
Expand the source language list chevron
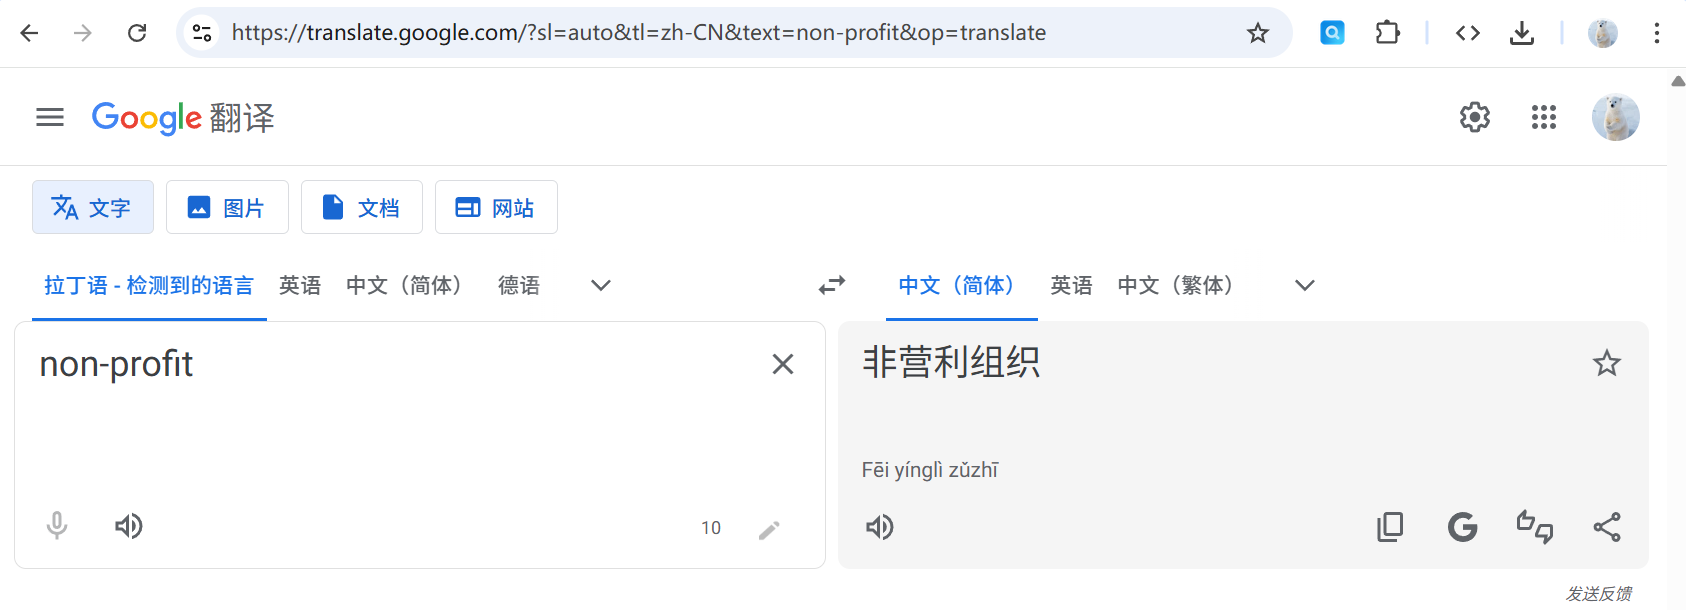click(x=600, y=285)
